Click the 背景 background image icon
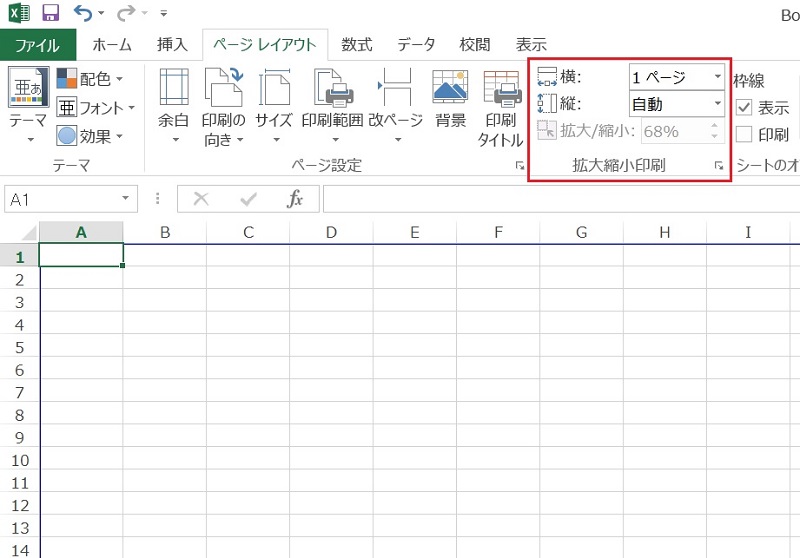800x558 pixels. coord(451,88)
